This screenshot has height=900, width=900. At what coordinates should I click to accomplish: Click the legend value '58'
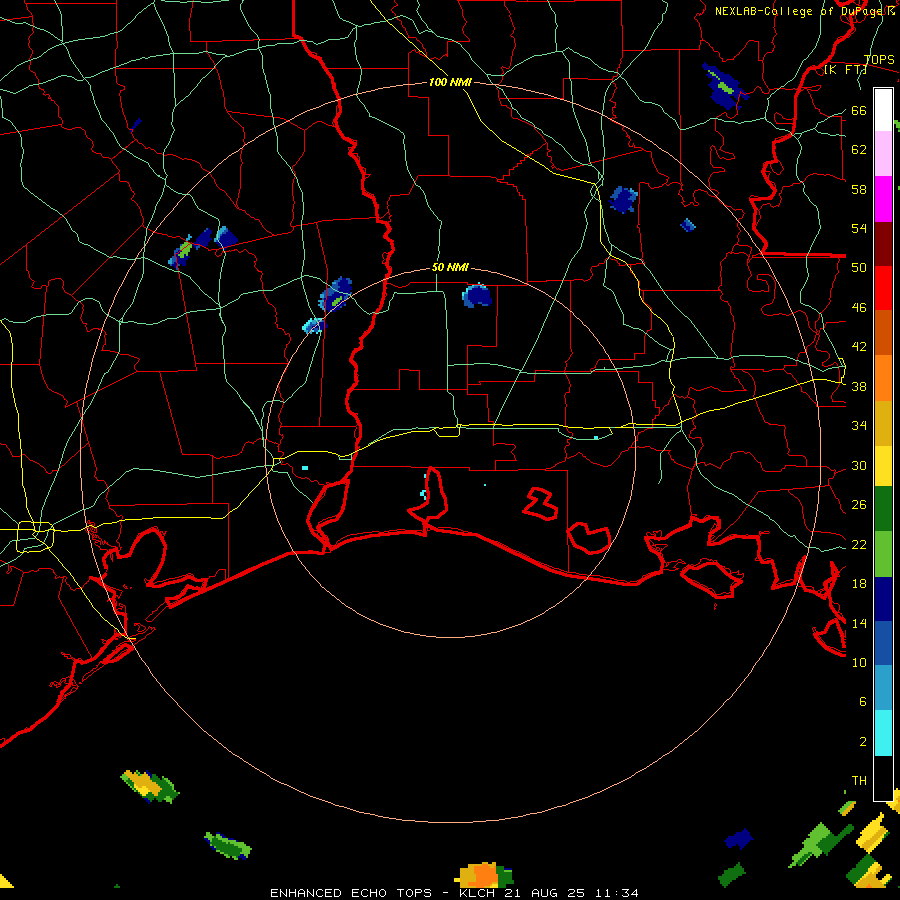(x=859, y=189)
